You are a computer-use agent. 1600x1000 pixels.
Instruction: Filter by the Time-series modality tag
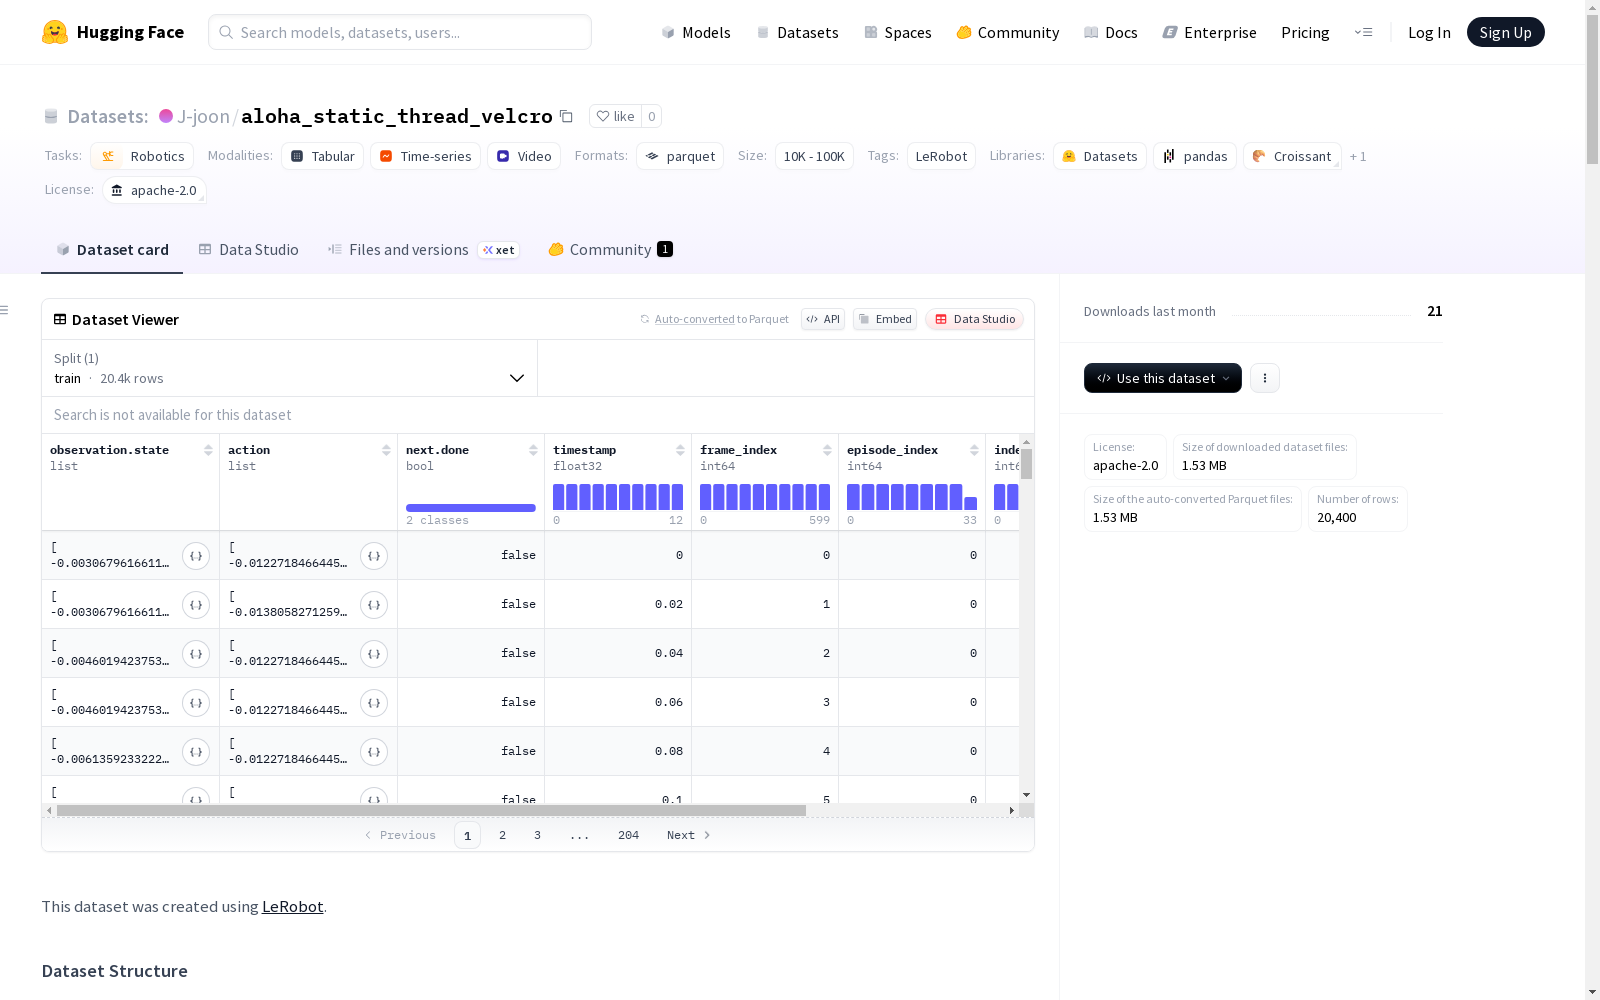[x=425, y=156]
